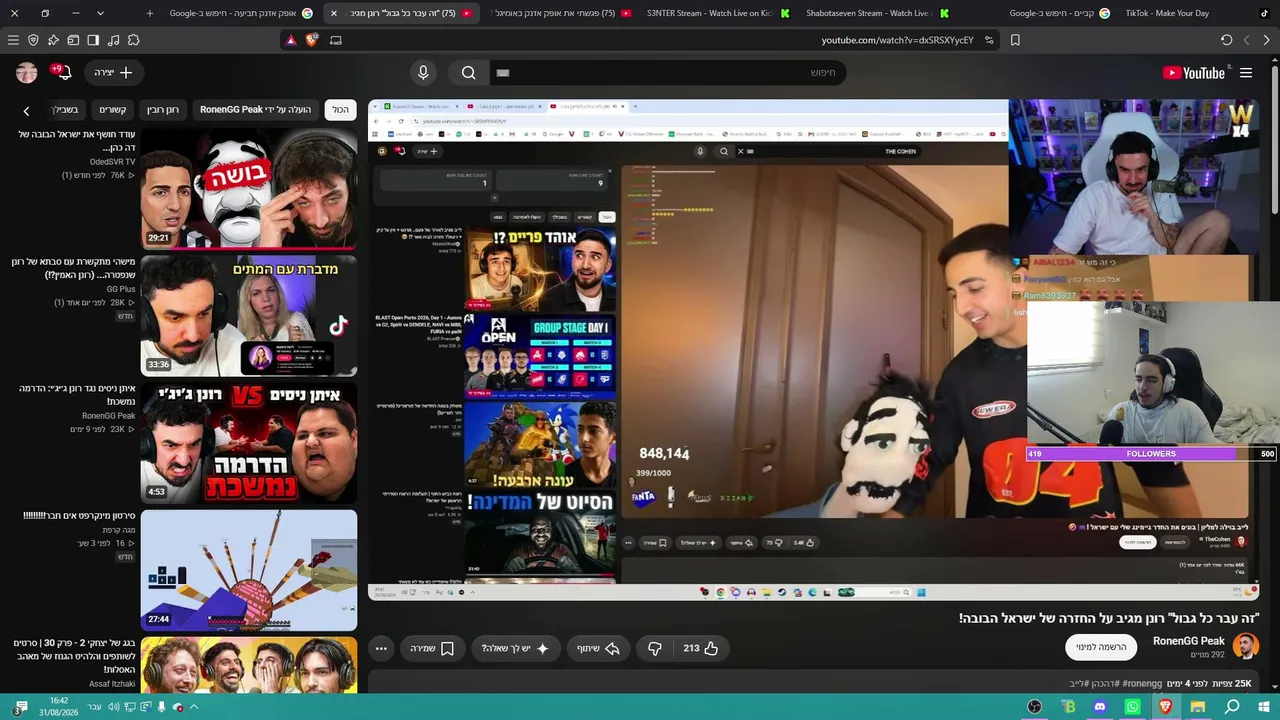This screenshot has height=720, width=1280.
Task: Open the browser main hamburger menu
Action: click(13, 40)
